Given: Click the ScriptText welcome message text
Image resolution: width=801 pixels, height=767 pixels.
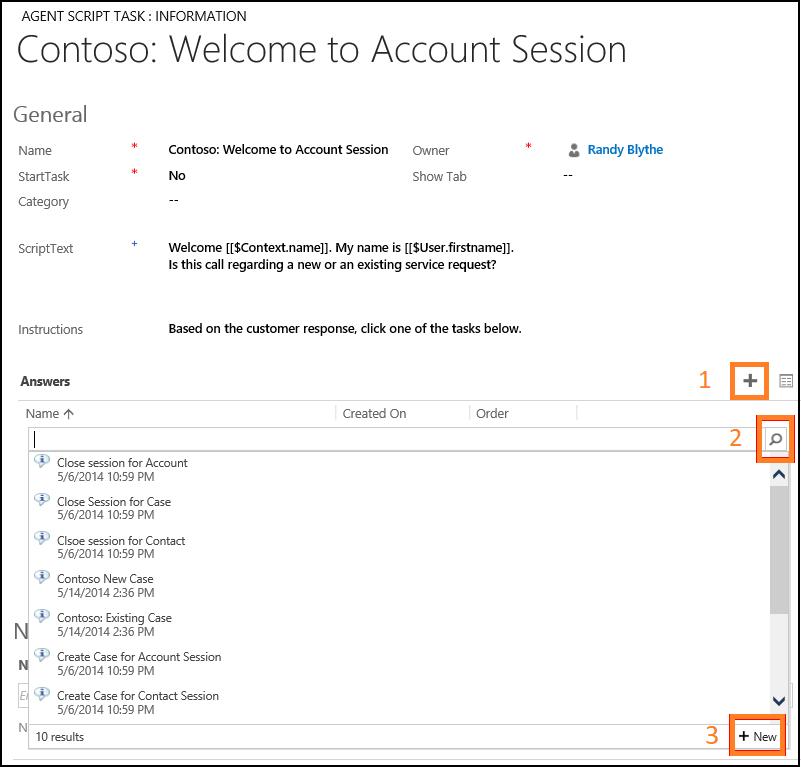Looking at the screenshot, I should pos(341,256).
